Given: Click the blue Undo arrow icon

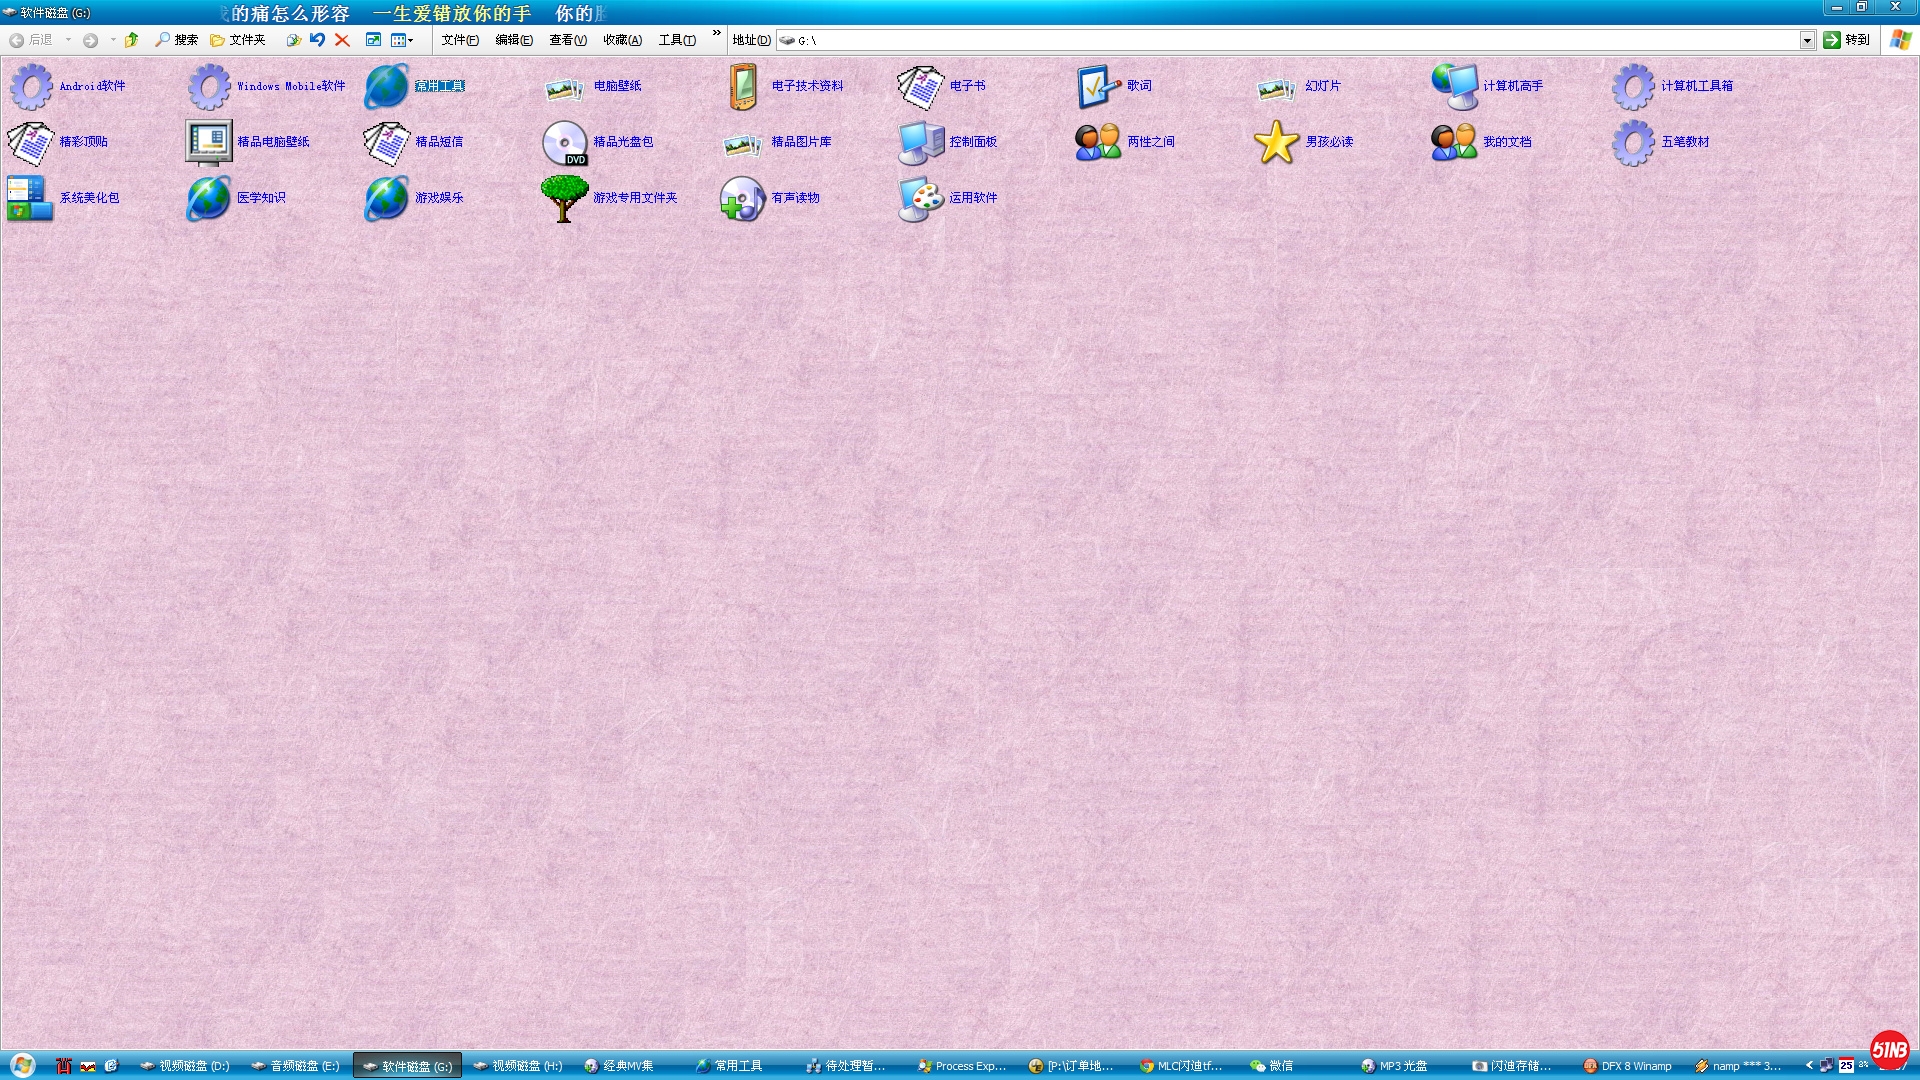Looking at the screenshot, I should [317, 40].
